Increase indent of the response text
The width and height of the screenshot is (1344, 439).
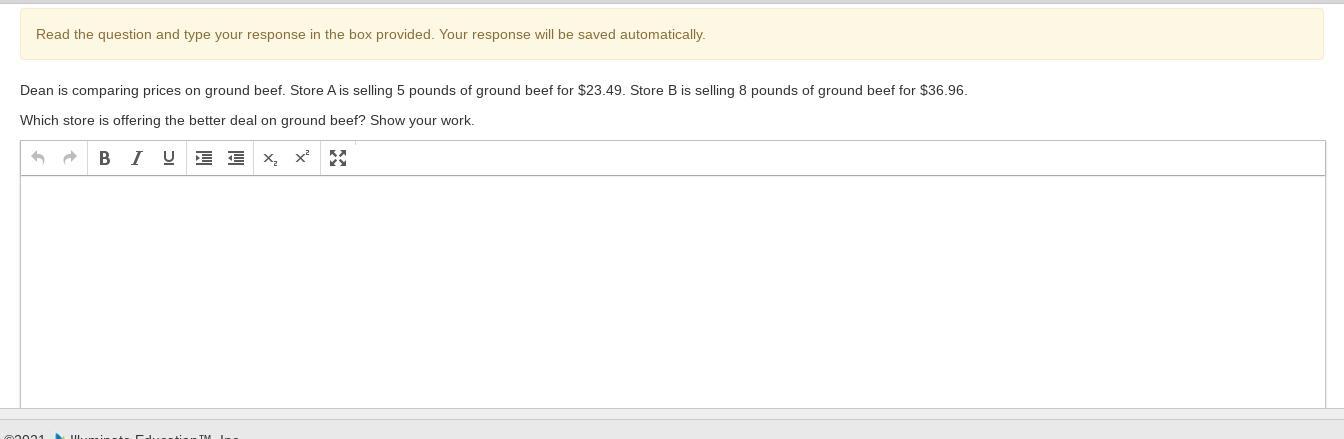tap(204, 158)
